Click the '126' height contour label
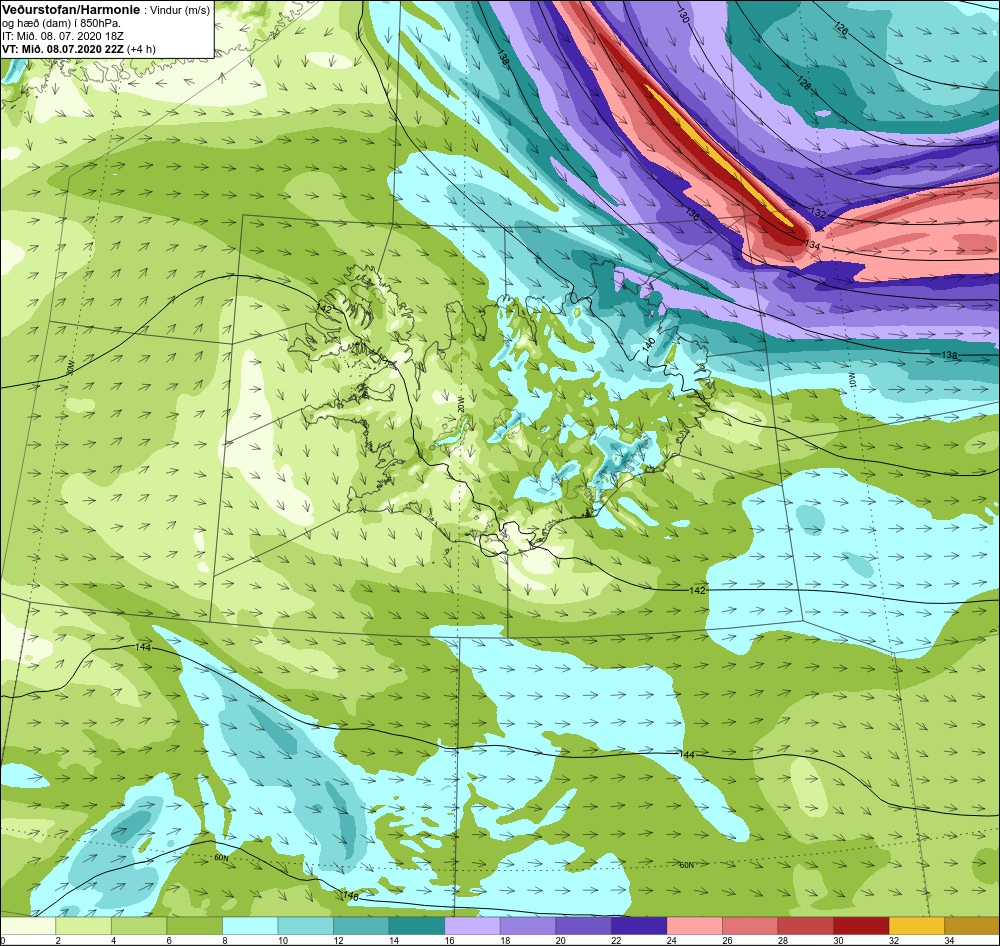Image resolution: width=1000 pixels, height=946 pixels. (x=841, y=29)
